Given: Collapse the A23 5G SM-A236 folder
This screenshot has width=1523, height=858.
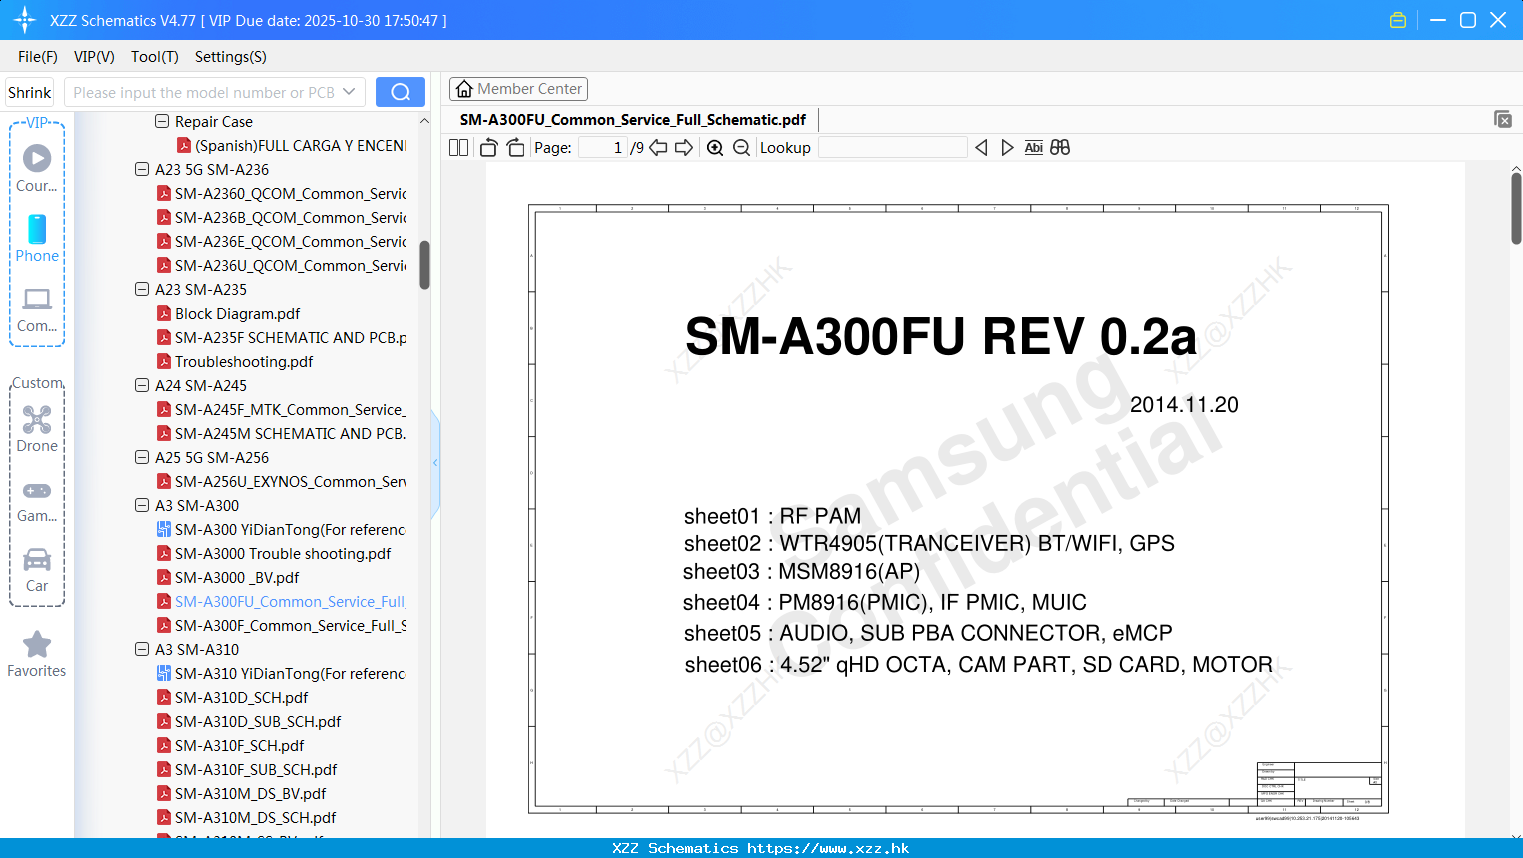Looking at the screenshot, I should pyautogui.click(x=142, y=169).
